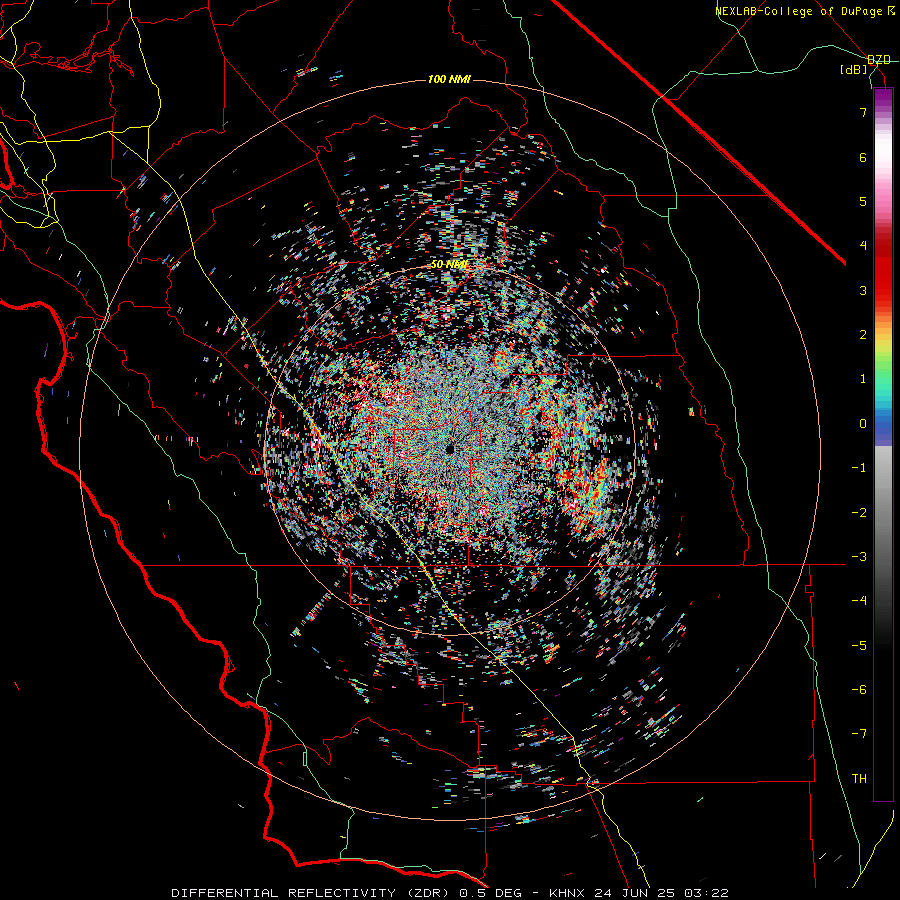This screenshot has width=900, height=900.
Task: Click the 4 value on the dB scale
Action: 863,246
